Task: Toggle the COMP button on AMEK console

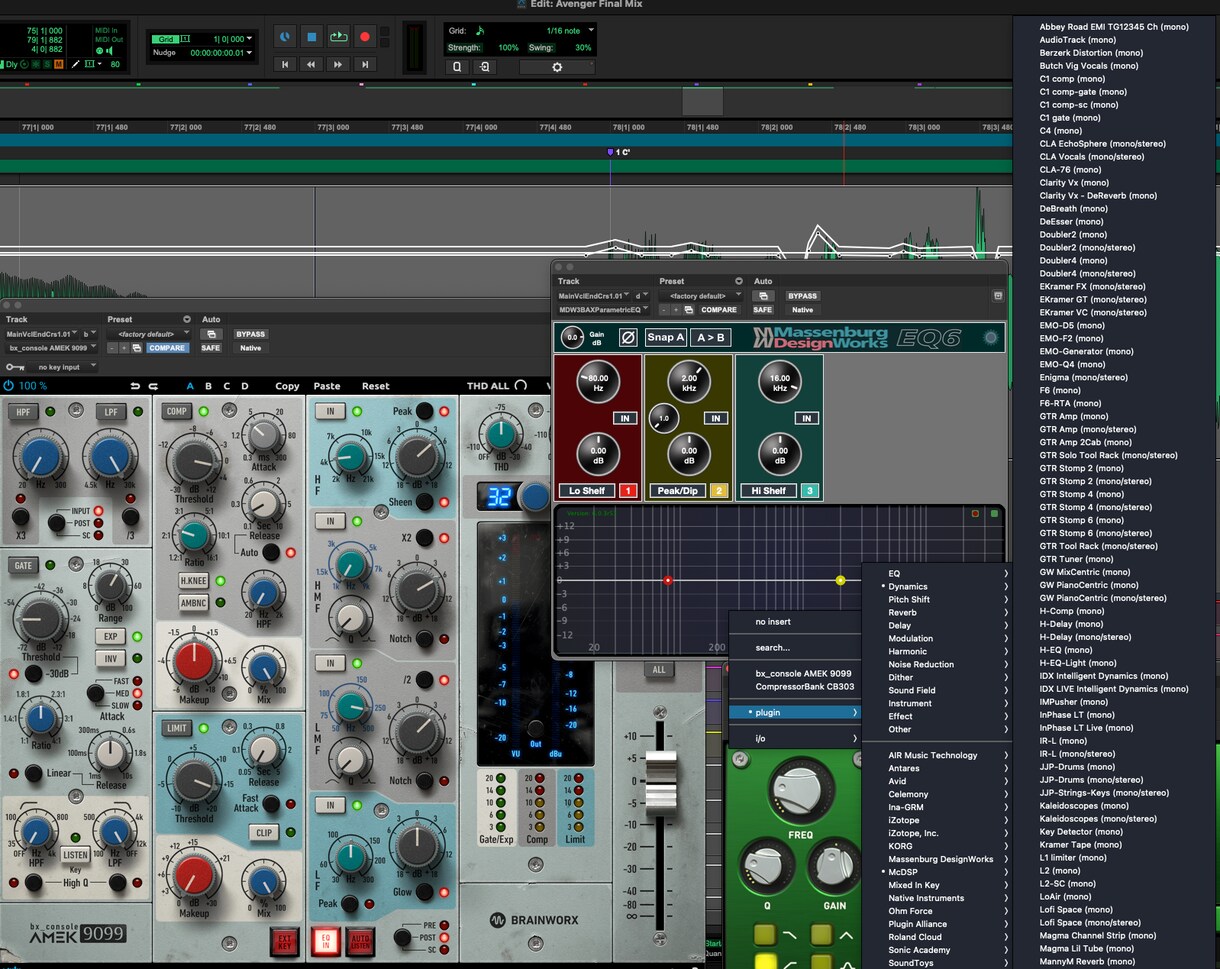Action: [x=177, y=411]
